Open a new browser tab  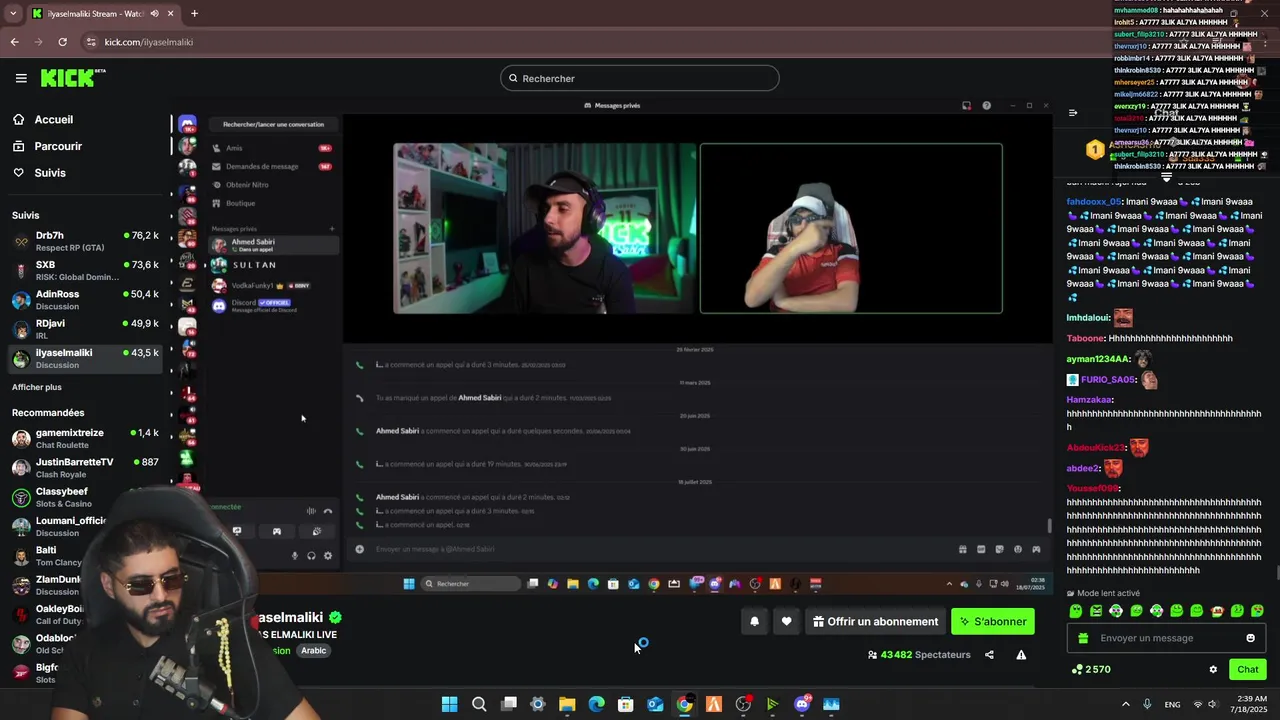[x=194, y=14]
